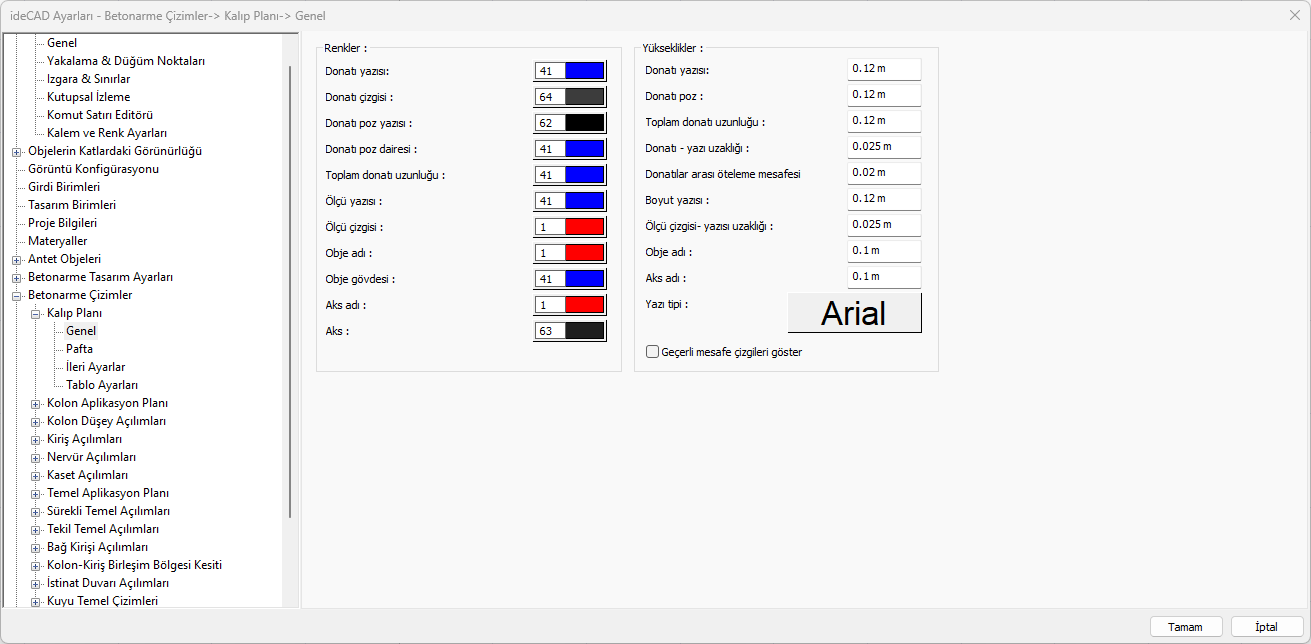Viewport: 1311px width, 644px height.
Task: Collapse Betonarme Çizimler tree node
Action: pyautogui.click(x=17, y=296)
